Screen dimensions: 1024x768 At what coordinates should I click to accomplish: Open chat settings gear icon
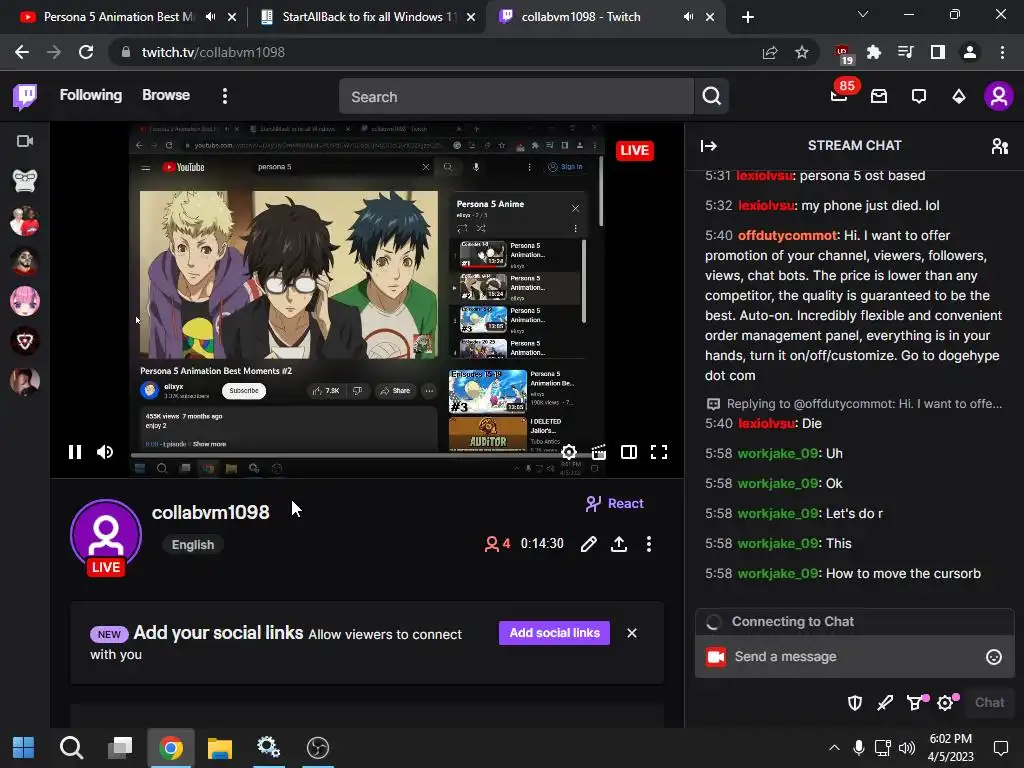pos(946,703)
